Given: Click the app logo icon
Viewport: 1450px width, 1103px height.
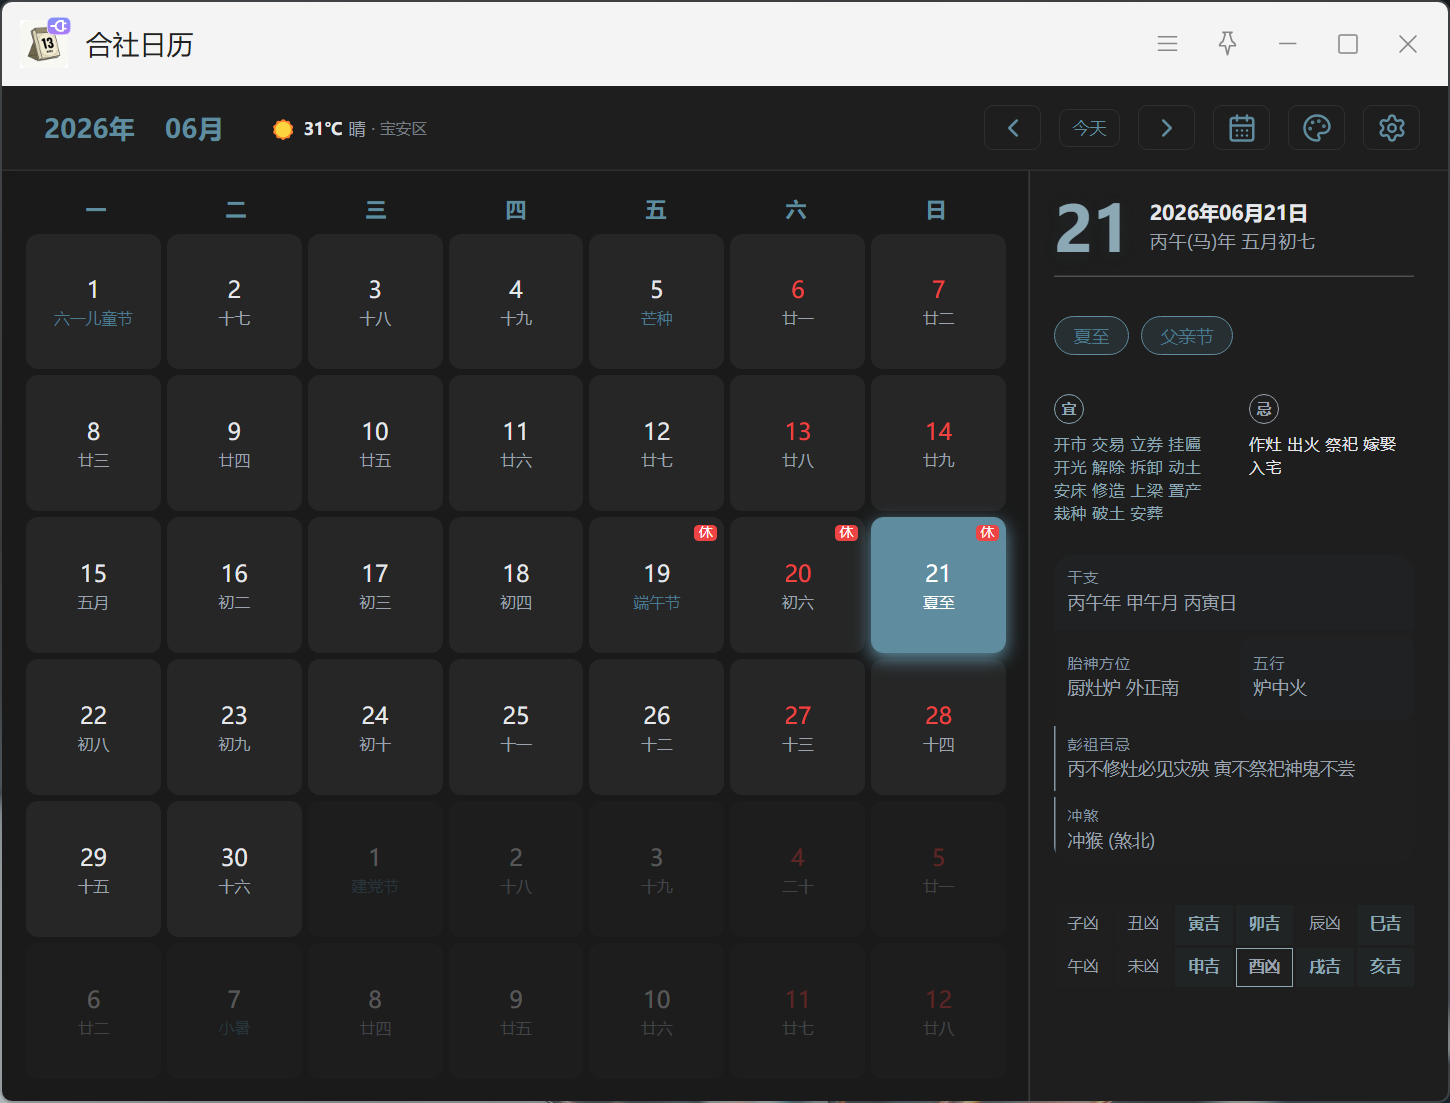Looking at the screenshot, I should tap(45, 43).
